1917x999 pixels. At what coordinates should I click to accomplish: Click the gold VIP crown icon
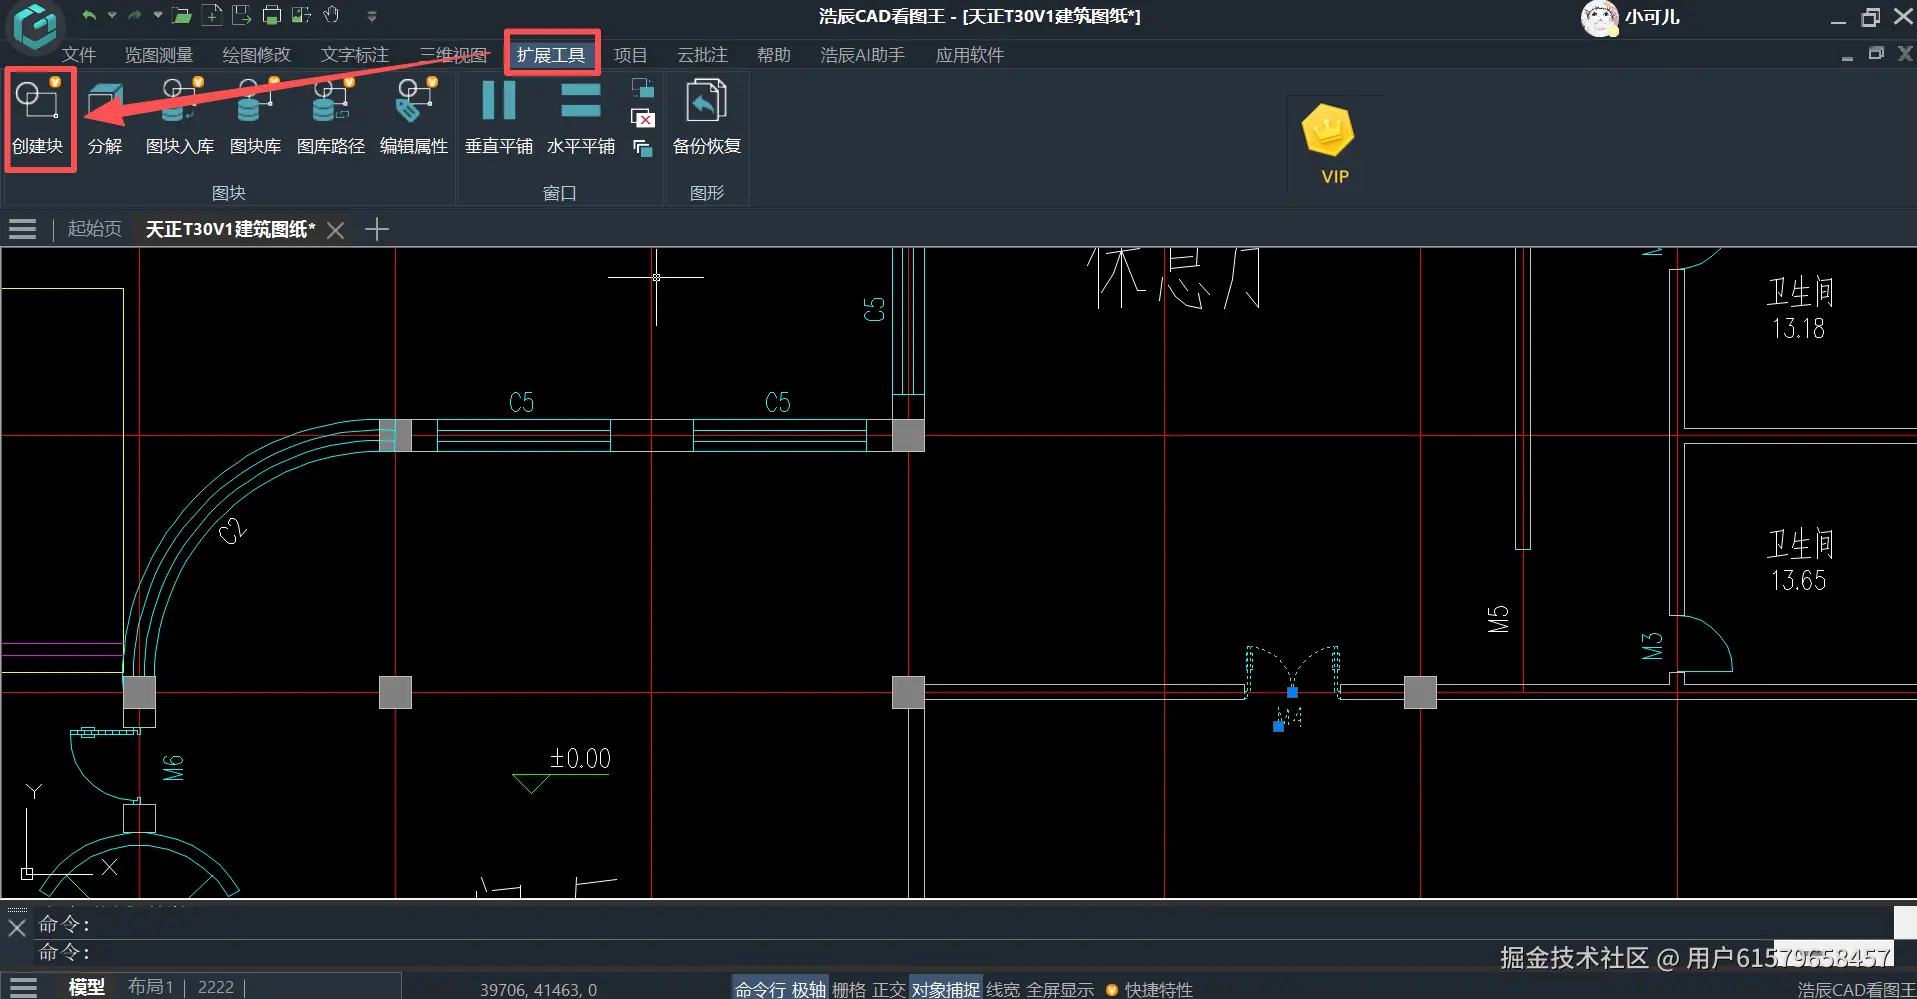coord(1328,131)
